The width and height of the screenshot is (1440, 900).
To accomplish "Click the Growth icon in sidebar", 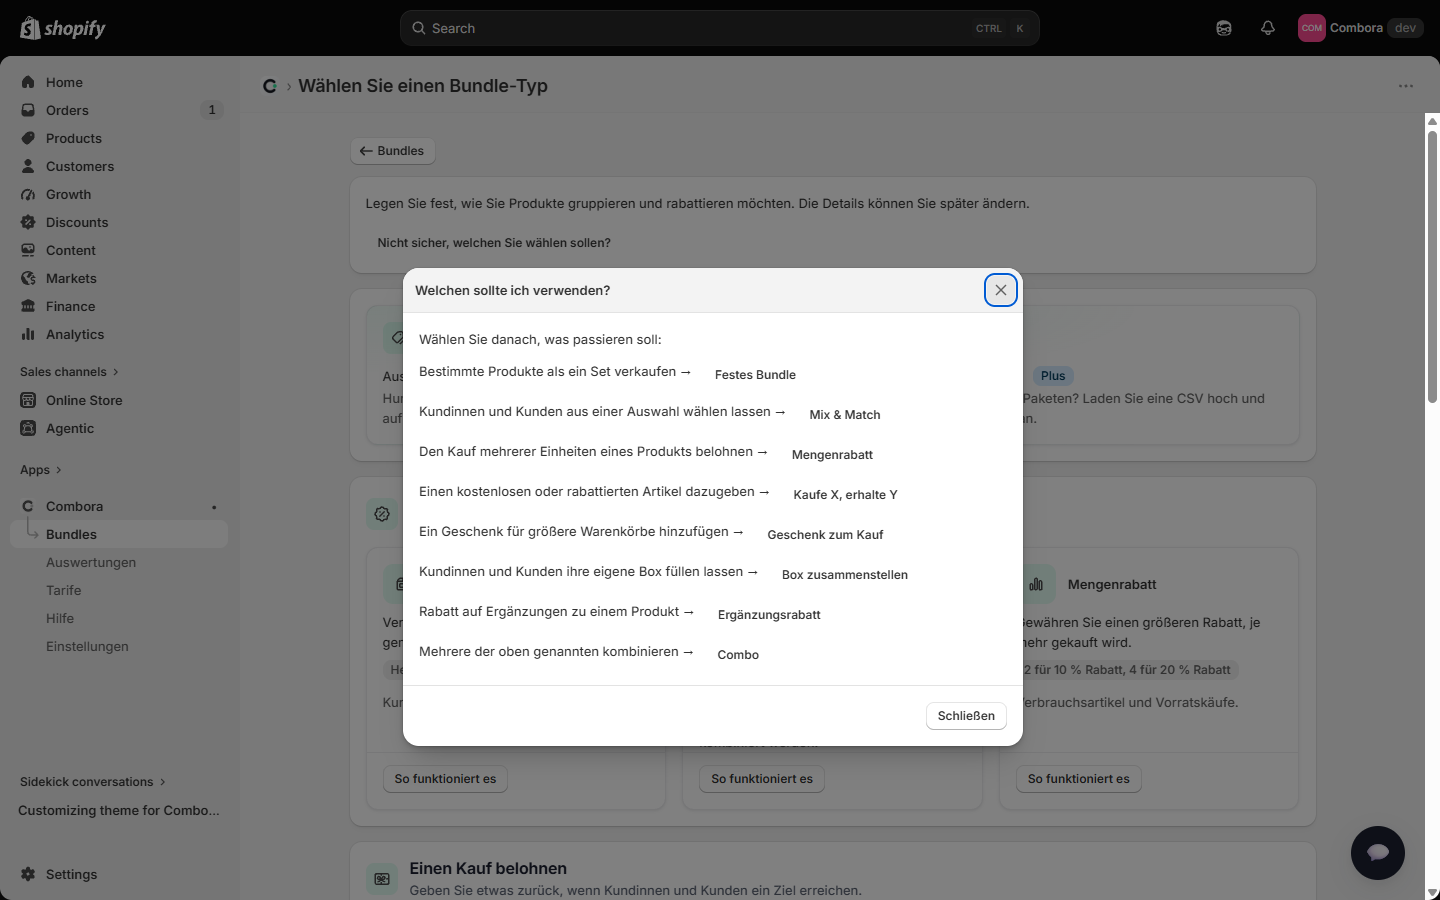I will [28, 194].
